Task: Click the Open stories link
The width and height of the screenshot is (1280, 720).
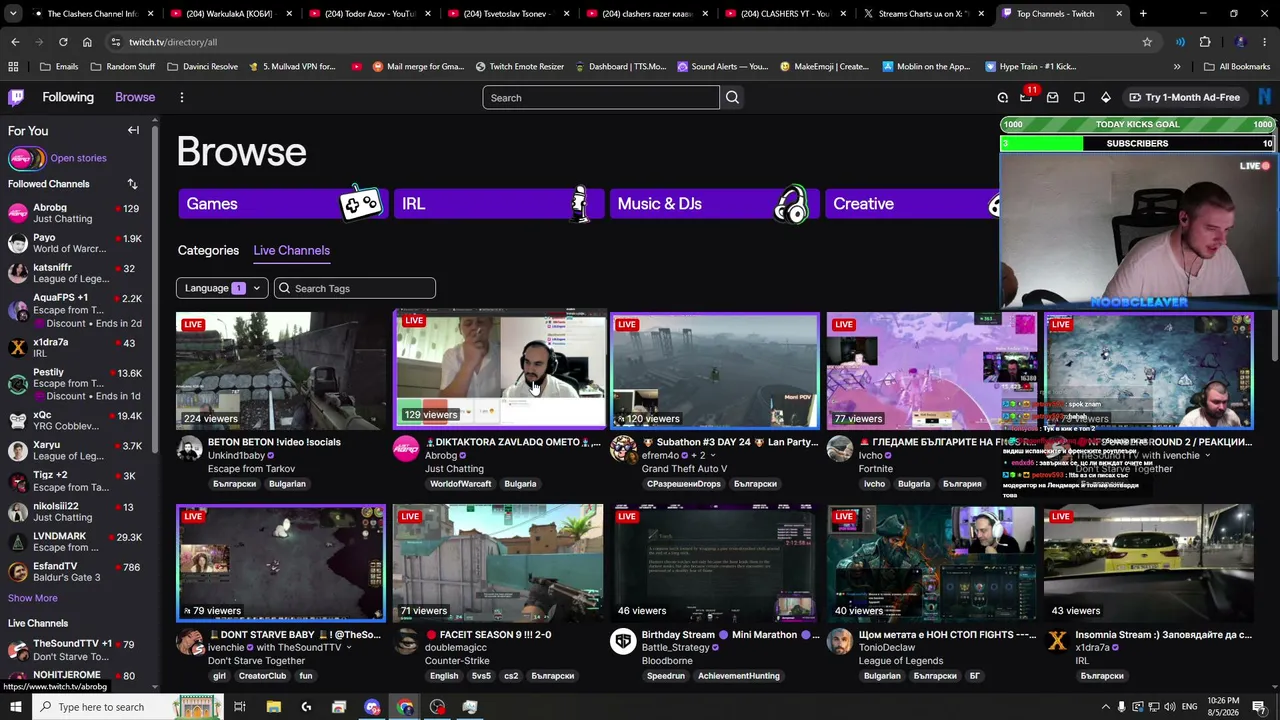Action: pos(78,158)
